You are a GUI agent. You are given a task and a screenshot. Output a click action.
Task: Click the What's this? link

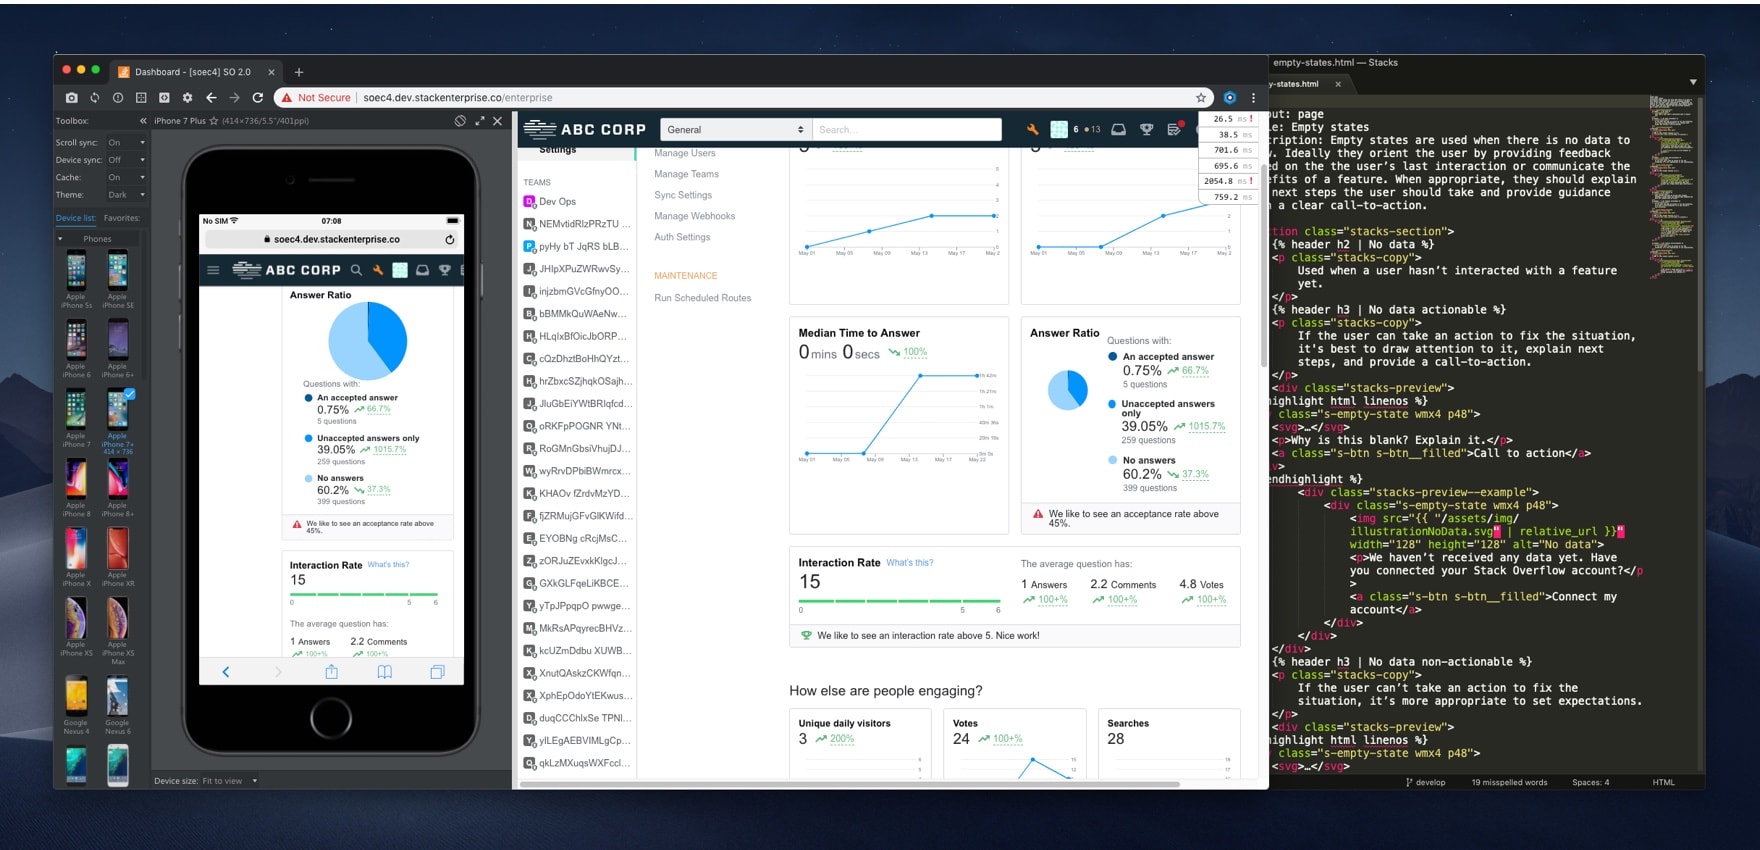pos(909,563)
